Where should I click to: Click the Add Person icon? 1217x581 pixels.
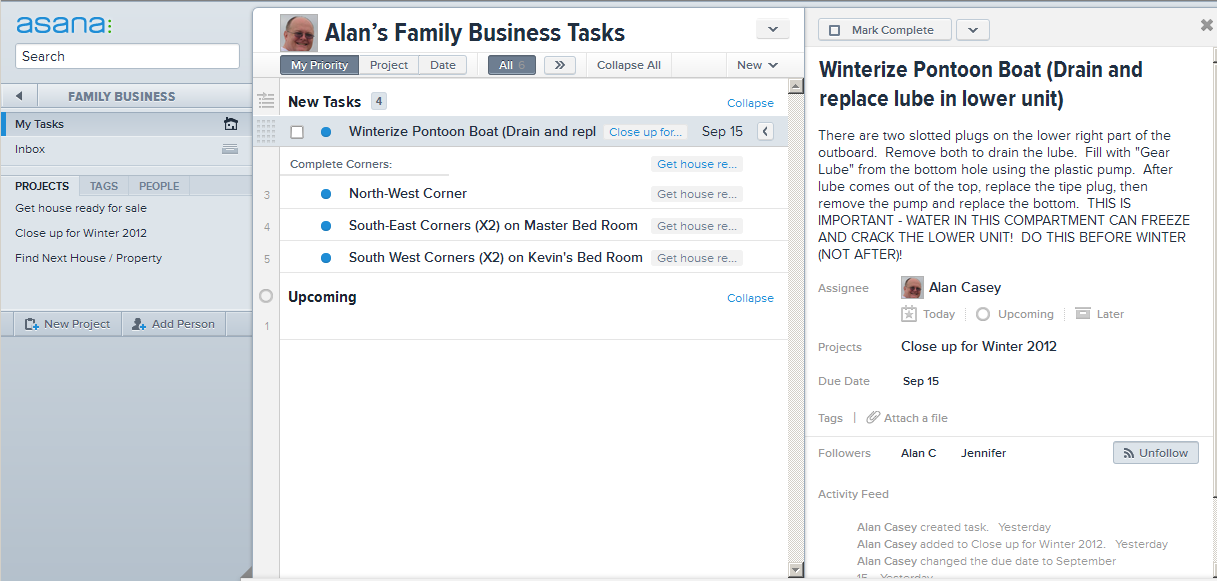139,324
